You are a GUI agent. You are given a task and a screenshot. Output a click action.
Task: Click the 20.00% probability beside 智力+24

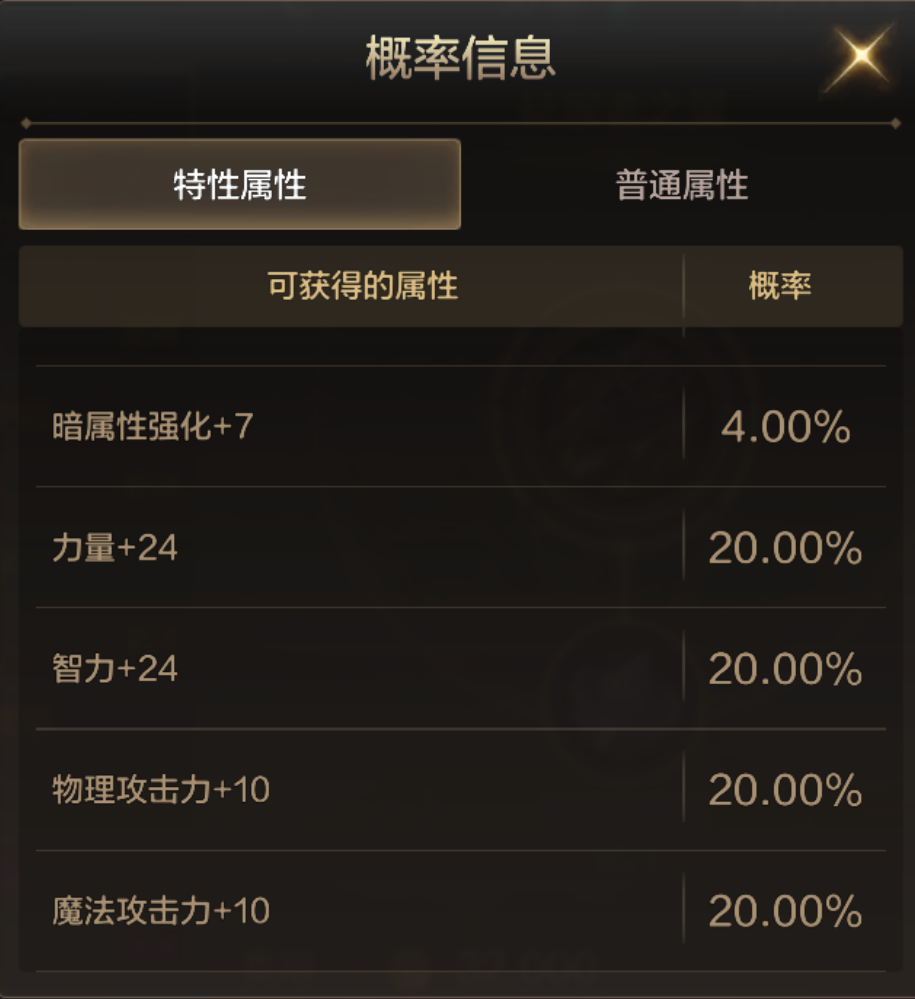coord(785,670)
